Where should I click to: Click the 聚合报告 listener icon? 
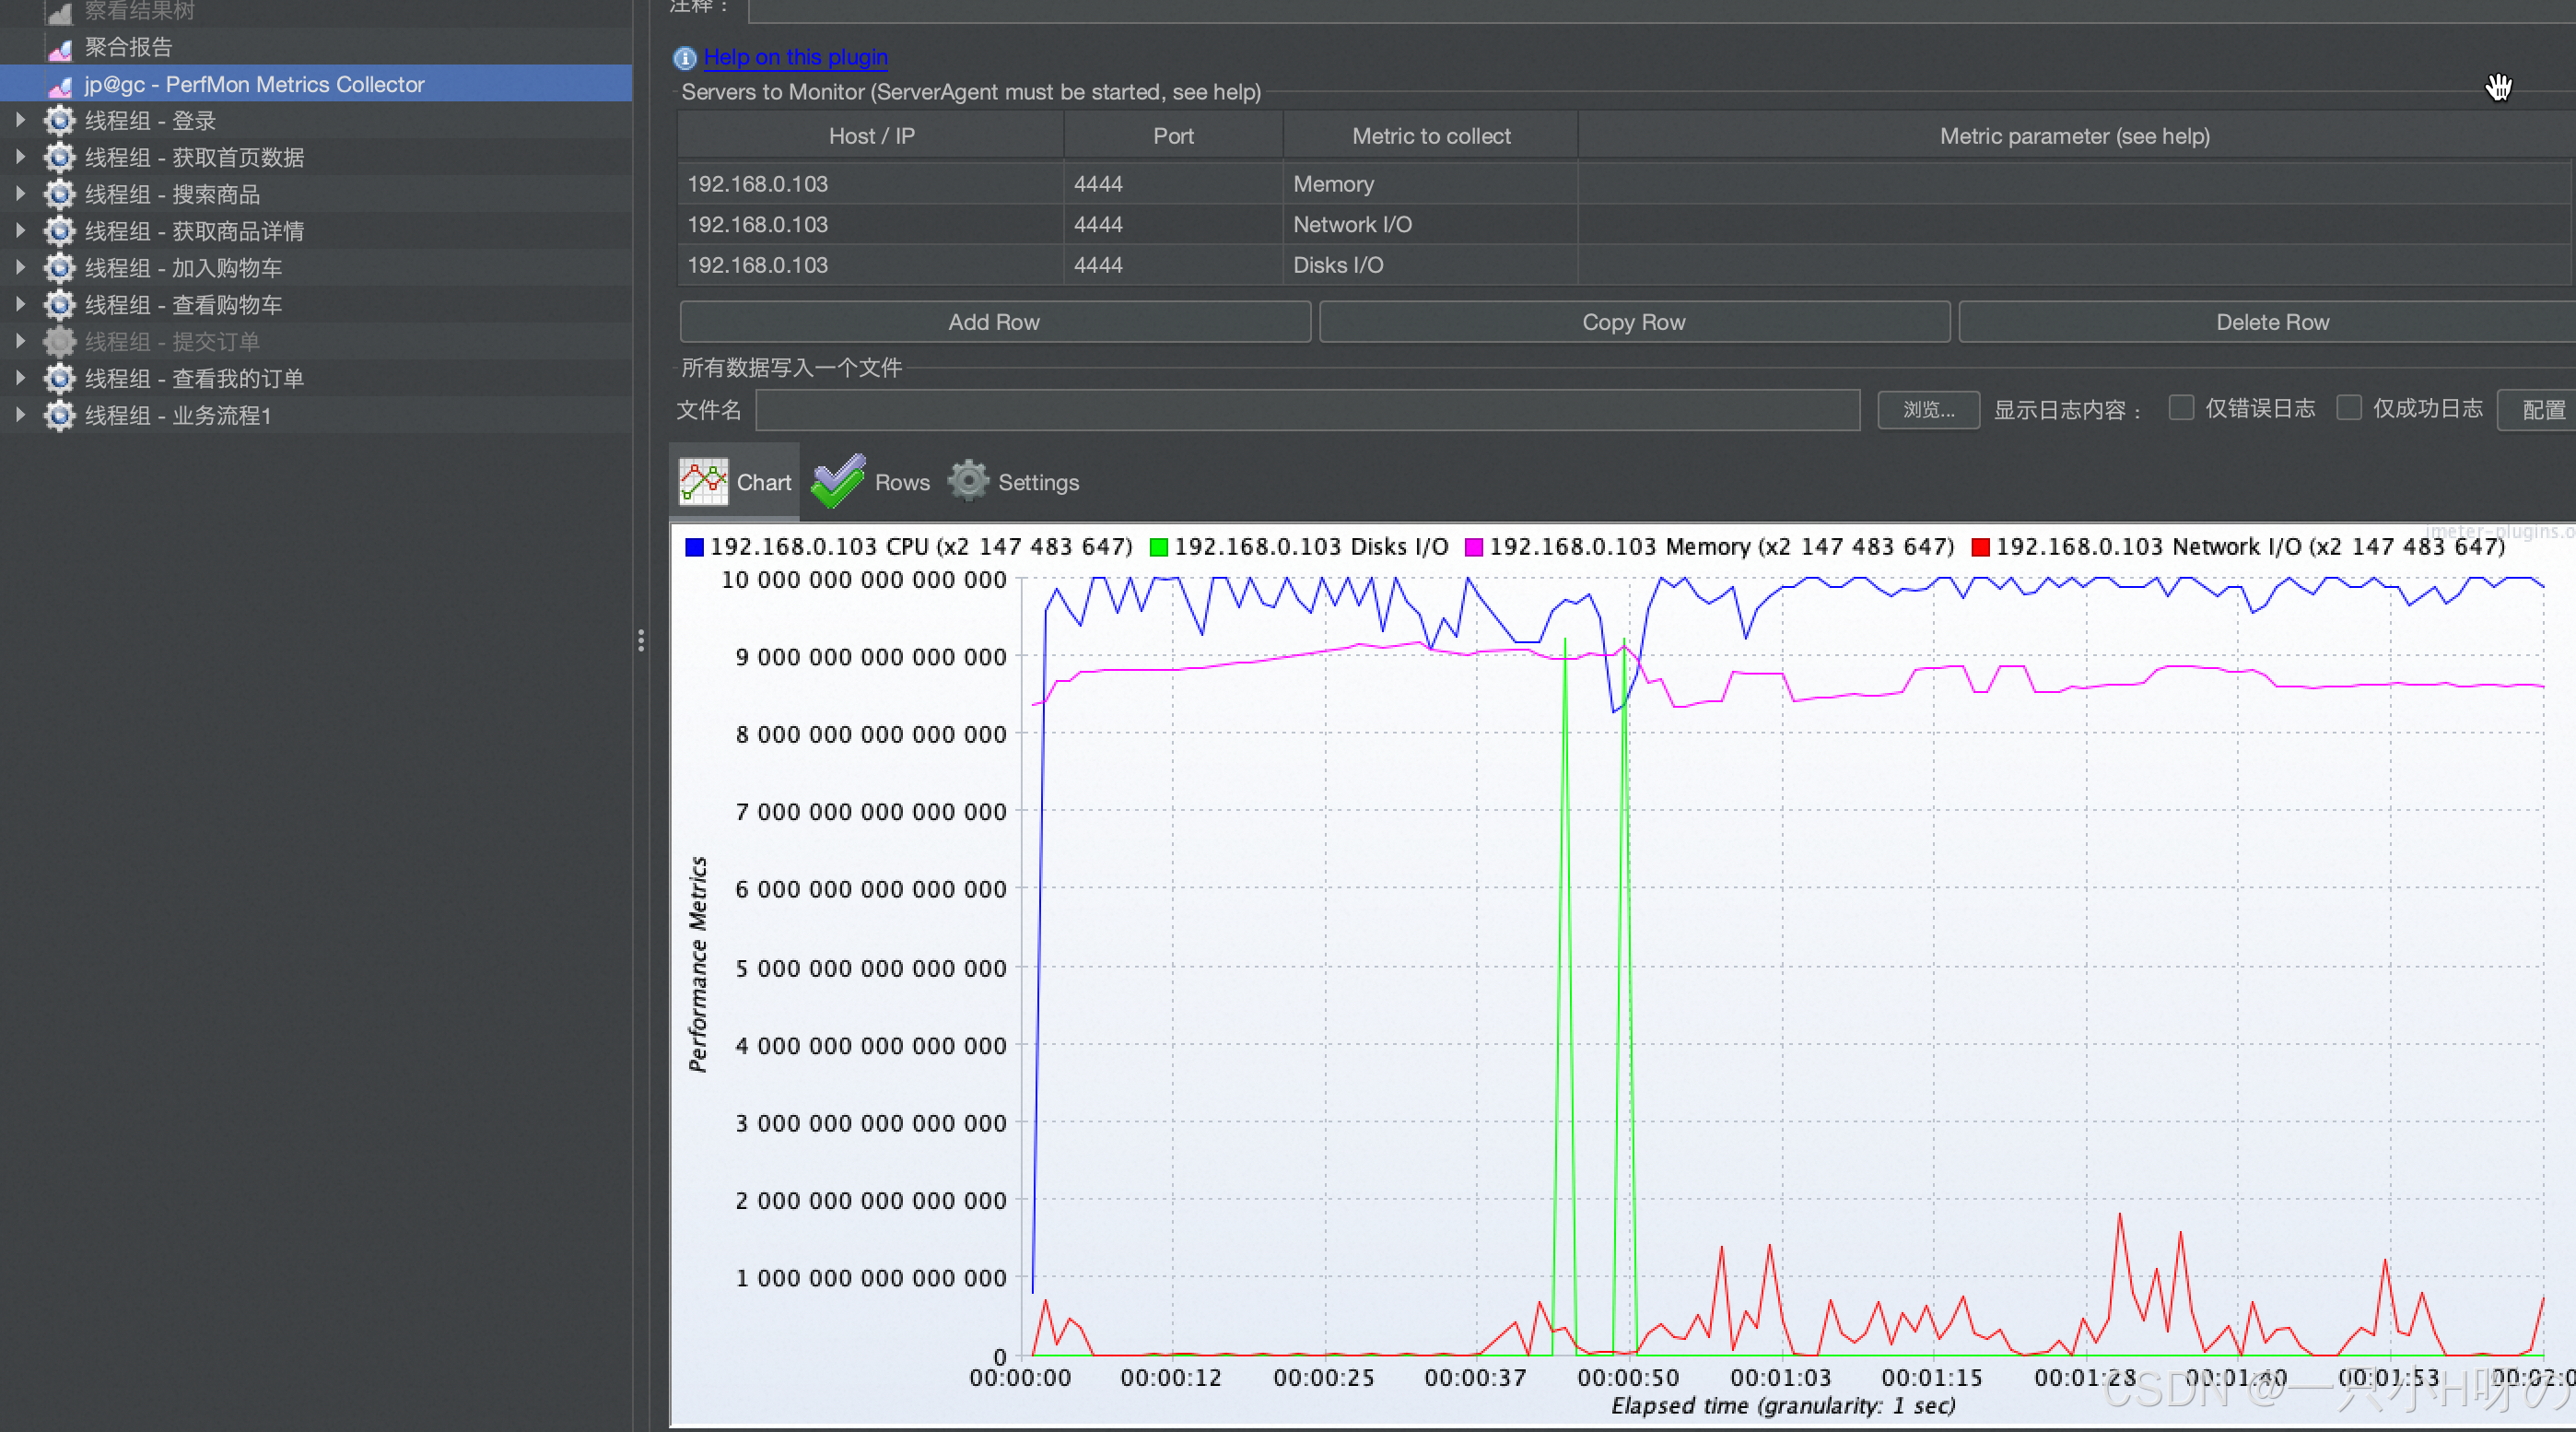60,48
